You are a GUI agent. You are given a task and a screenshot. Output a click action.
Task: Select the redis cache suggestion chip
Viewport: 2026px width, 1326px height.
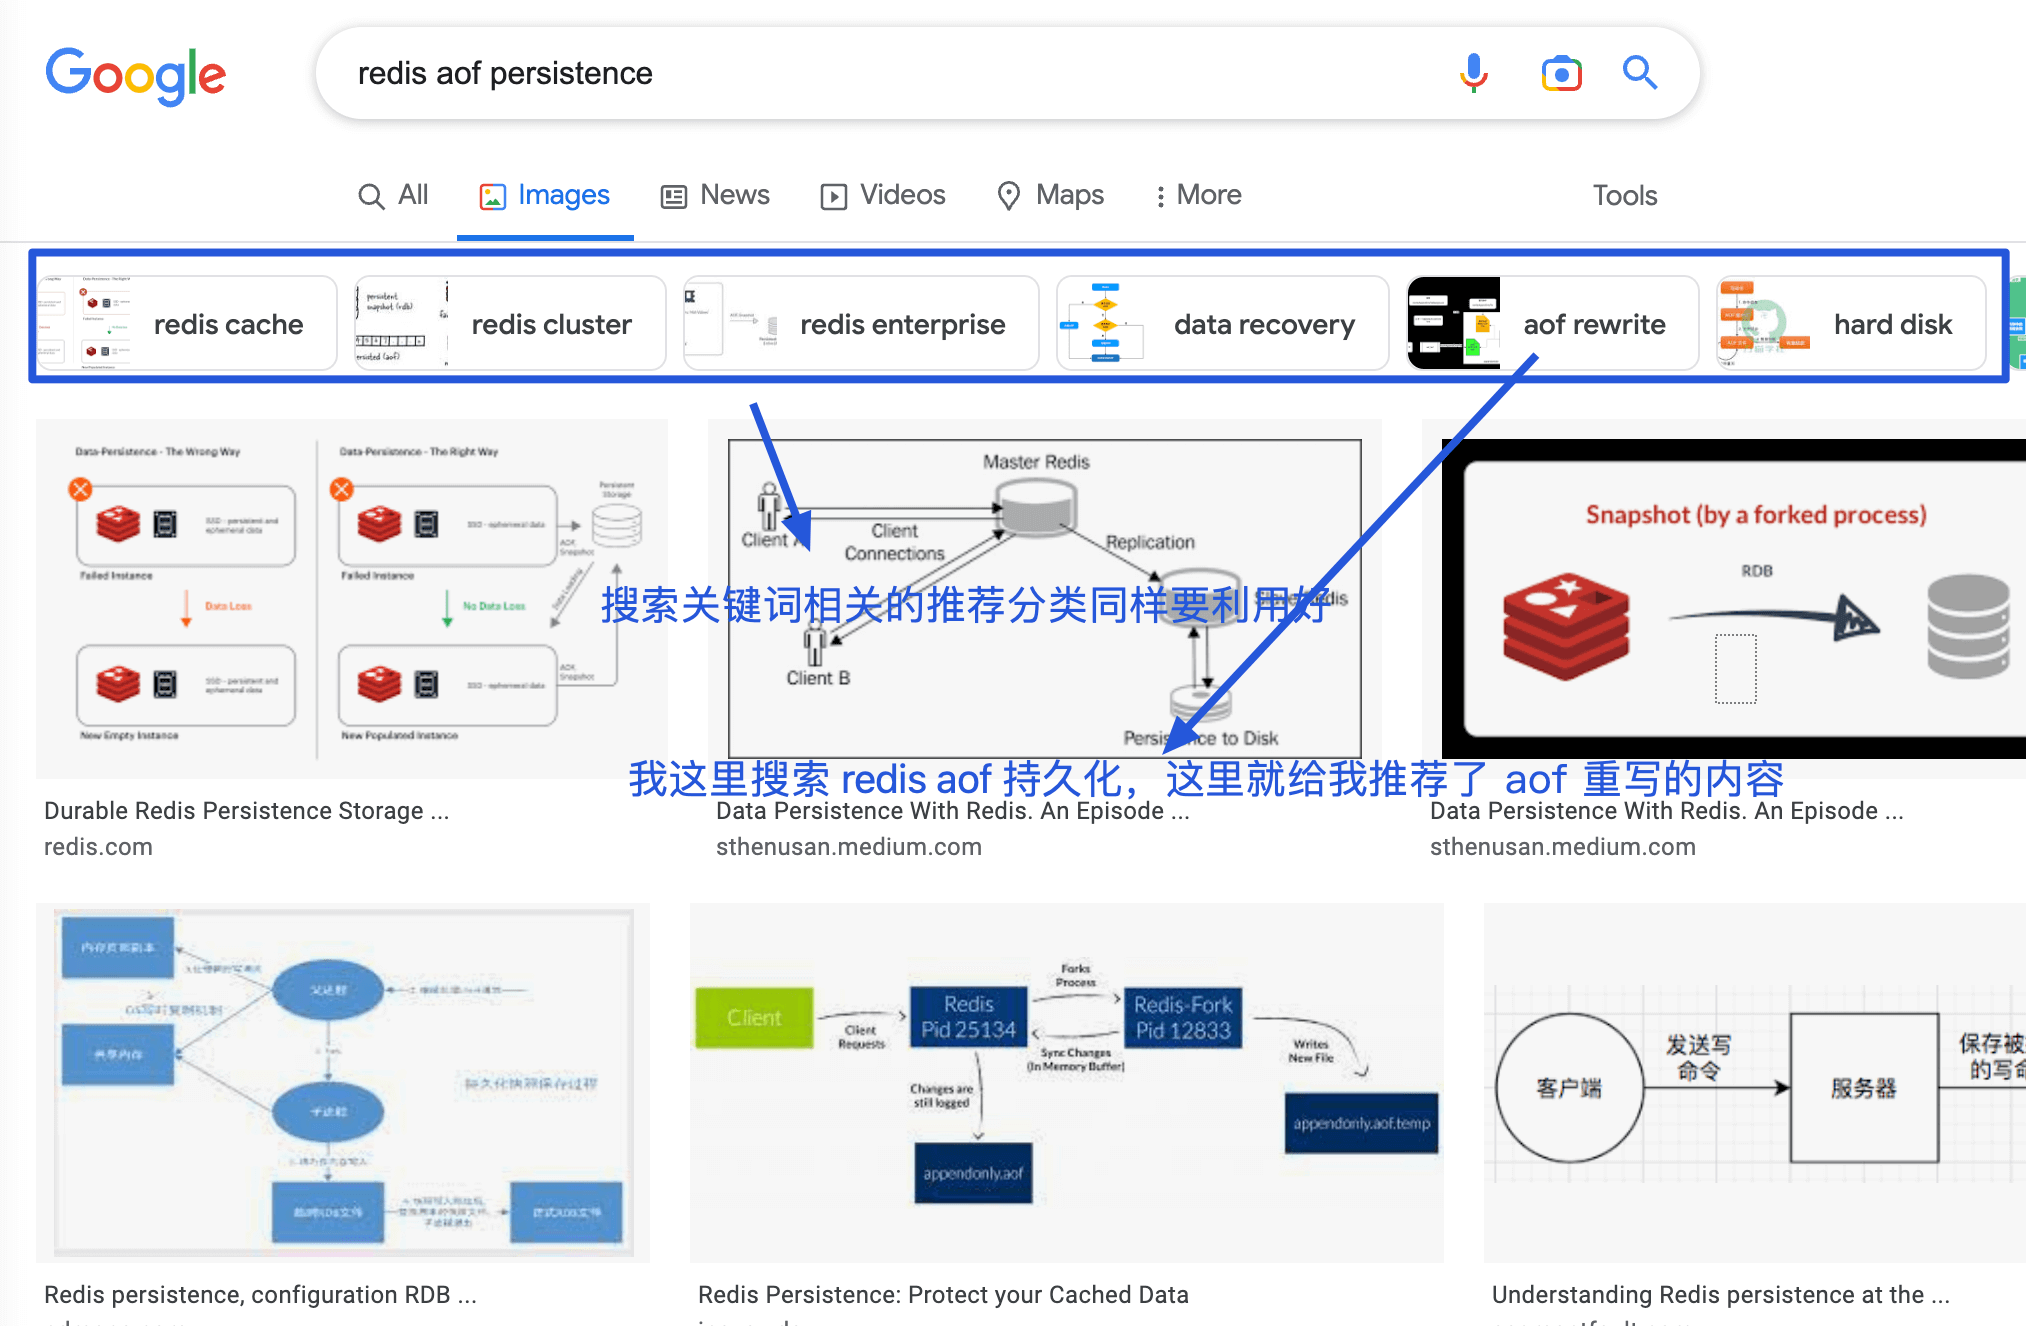(186, 323)
